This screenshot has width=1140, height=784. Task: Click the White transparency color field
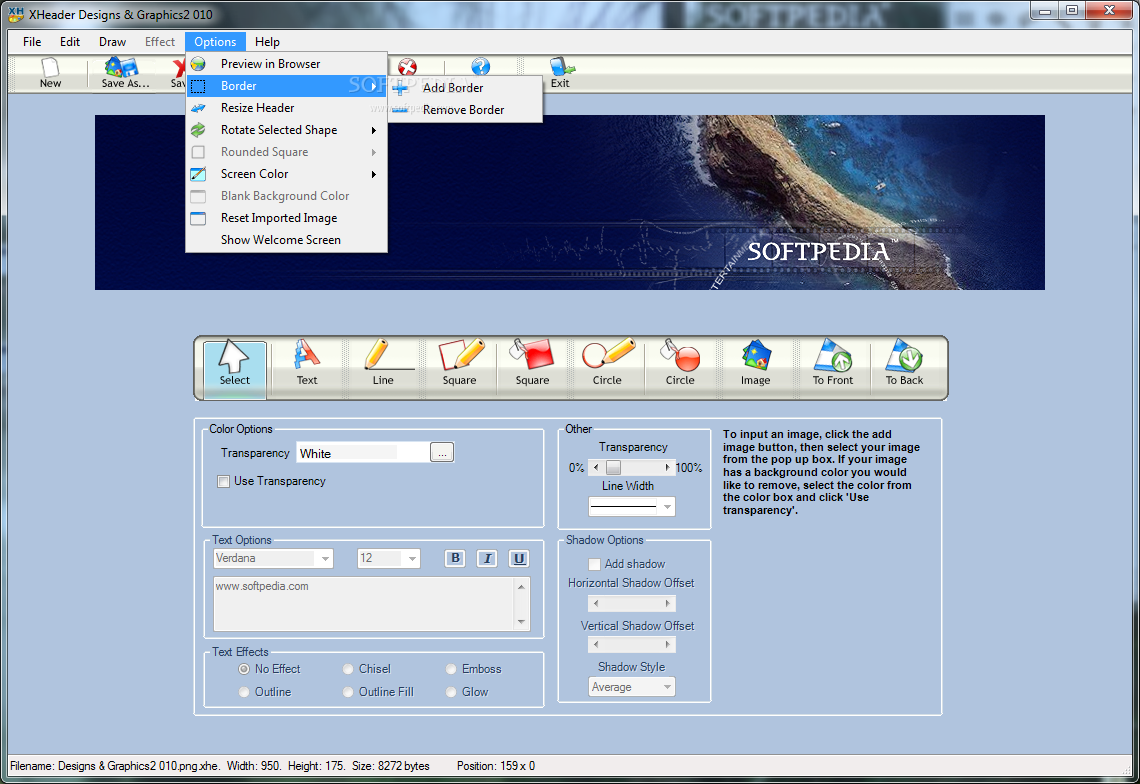click(362, 453)
